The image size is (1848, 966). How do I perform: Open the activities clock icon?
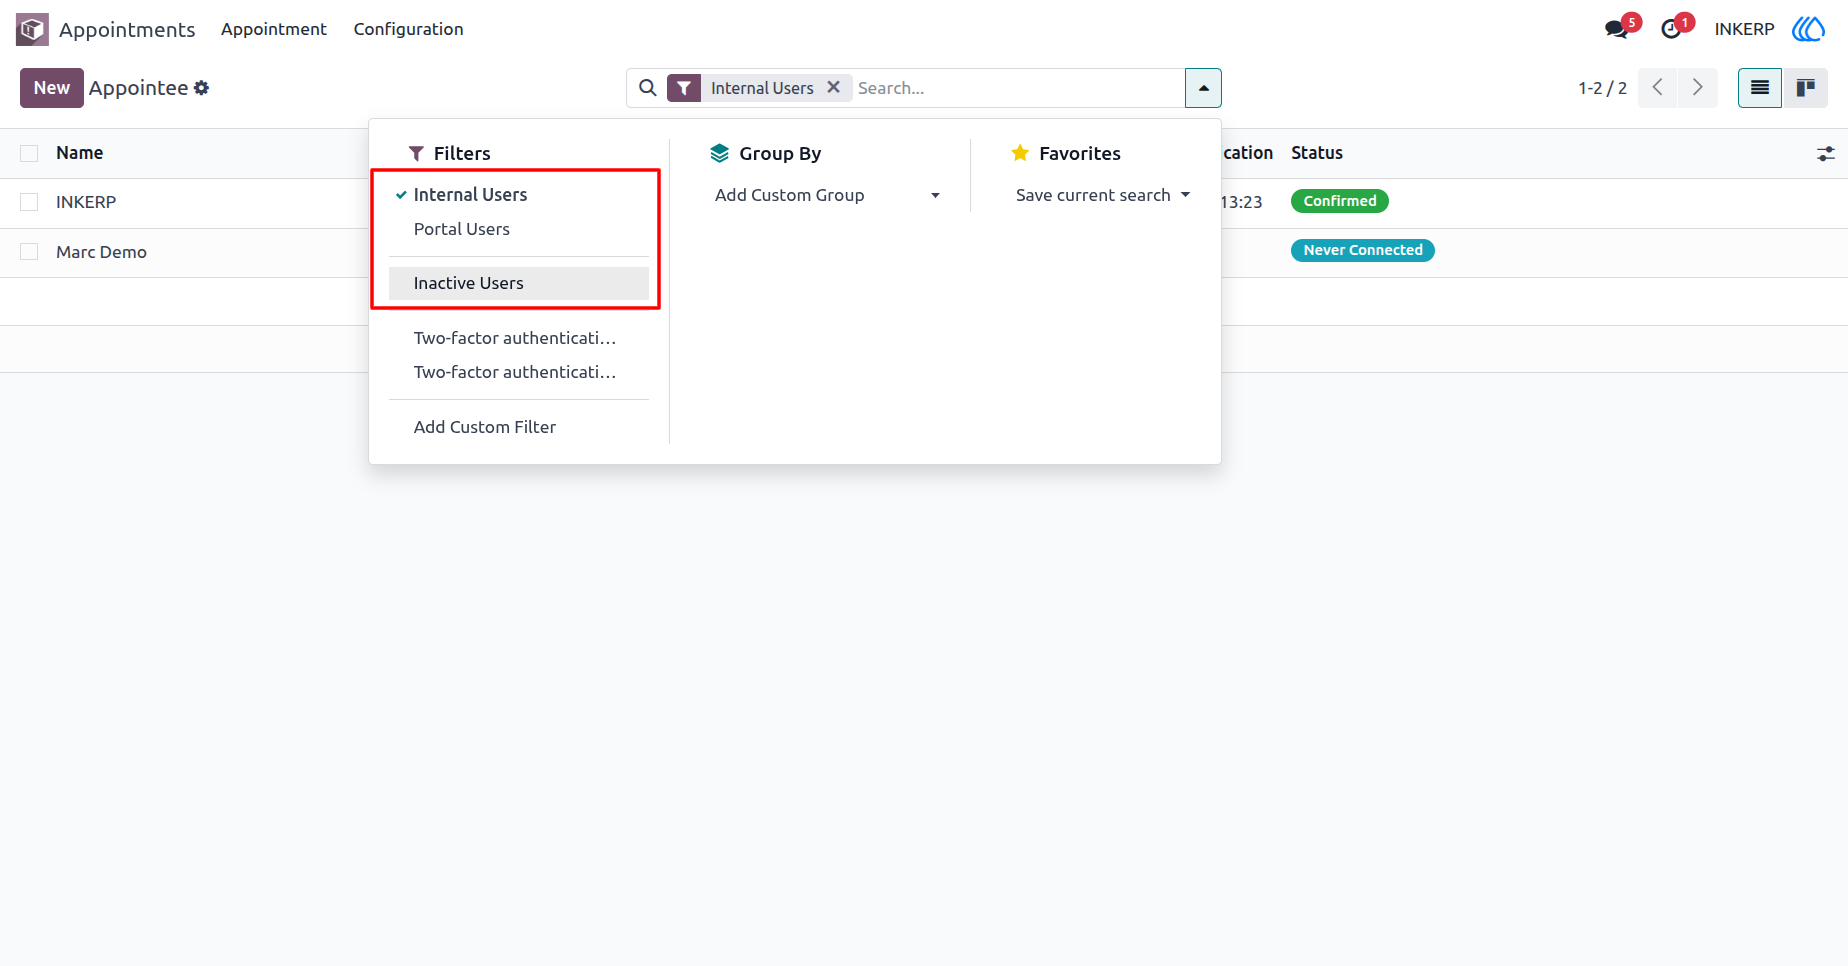(x=1671, y=29)
